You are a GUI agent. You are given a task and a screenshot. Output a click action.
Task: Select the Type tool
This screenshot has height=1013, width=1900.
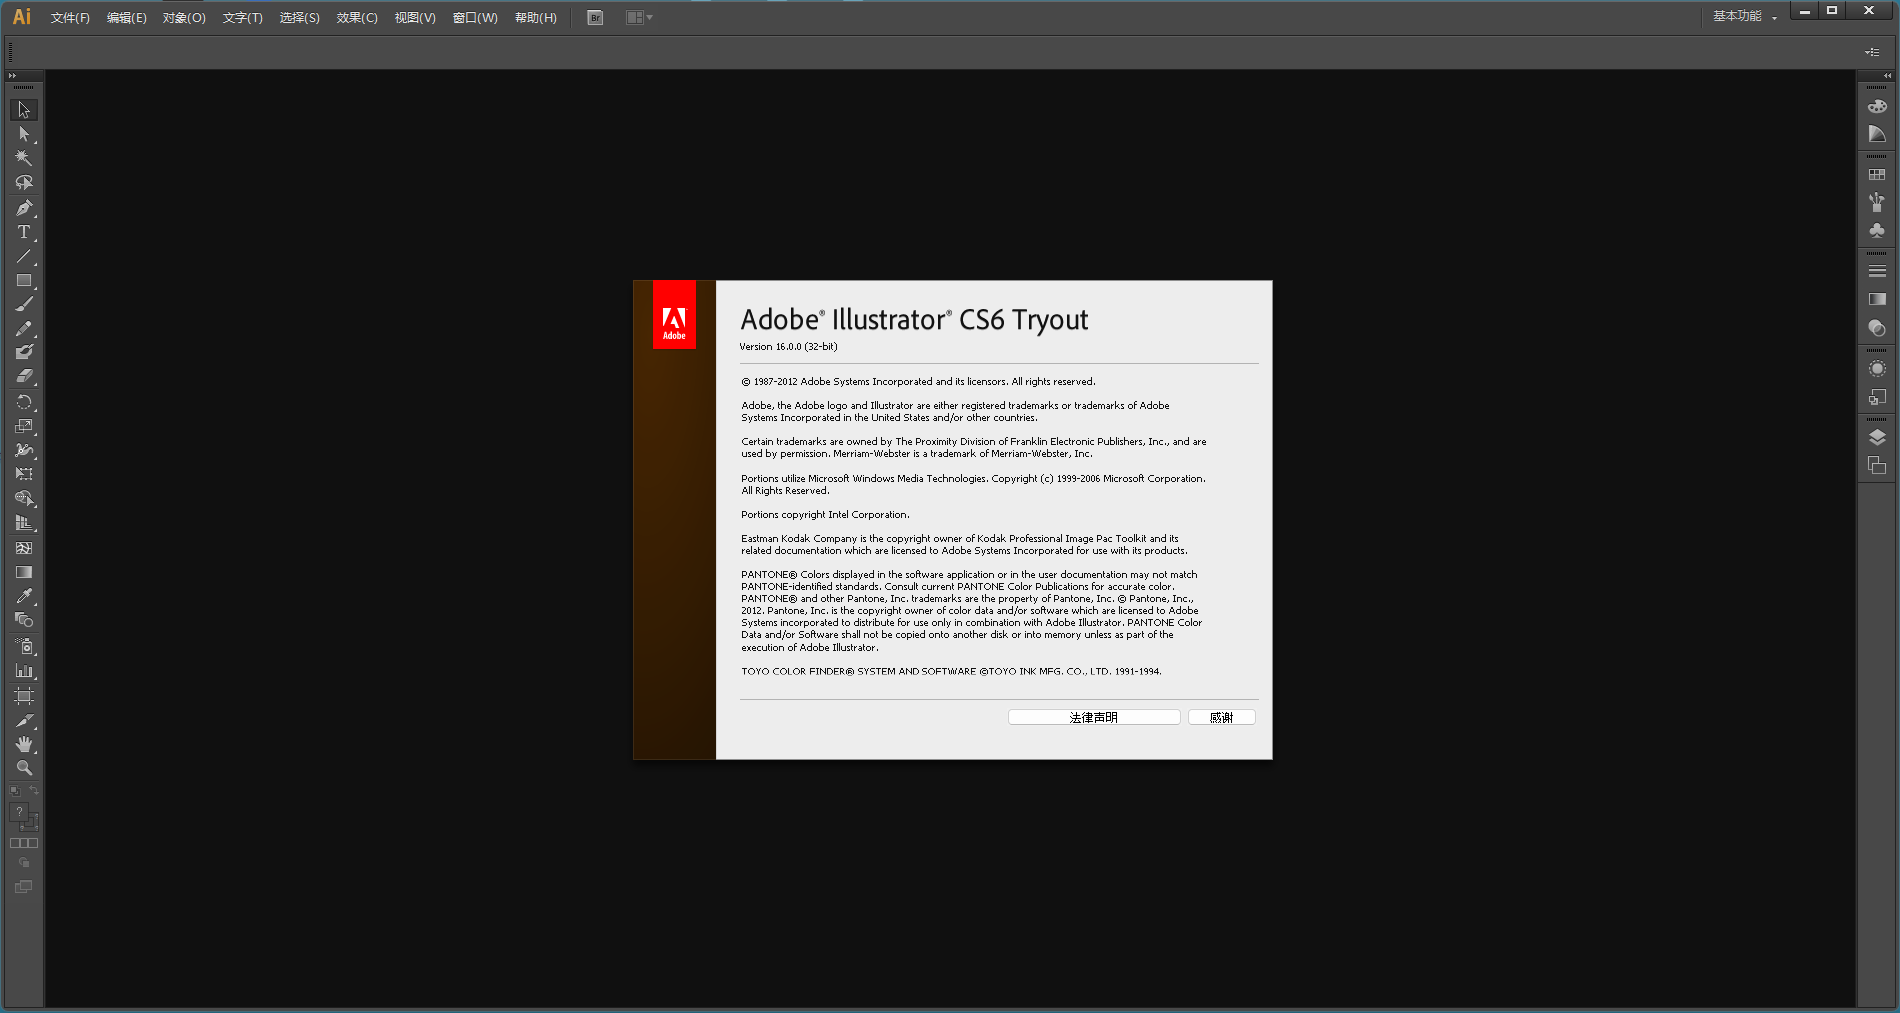(23, 232)
